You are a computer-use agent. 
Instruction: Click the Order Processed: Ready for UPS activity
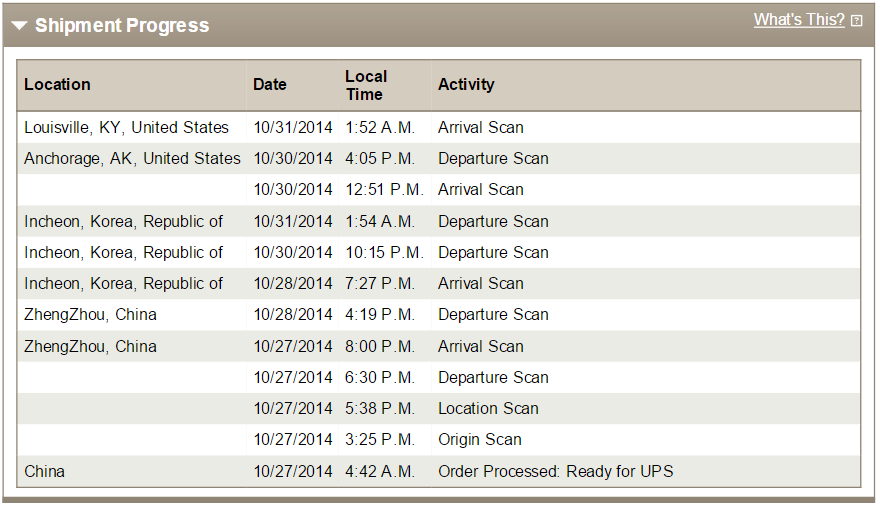pos(556,471)
